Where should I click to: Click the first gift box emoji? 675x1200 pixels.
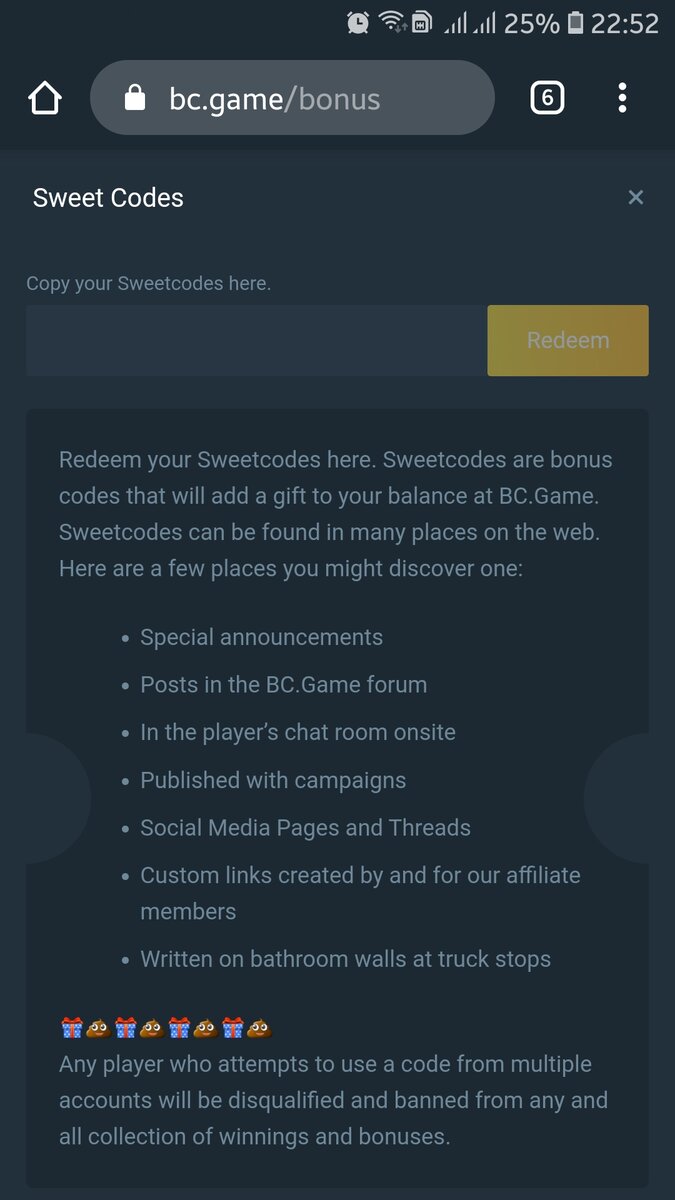(x=71, y=1027)
